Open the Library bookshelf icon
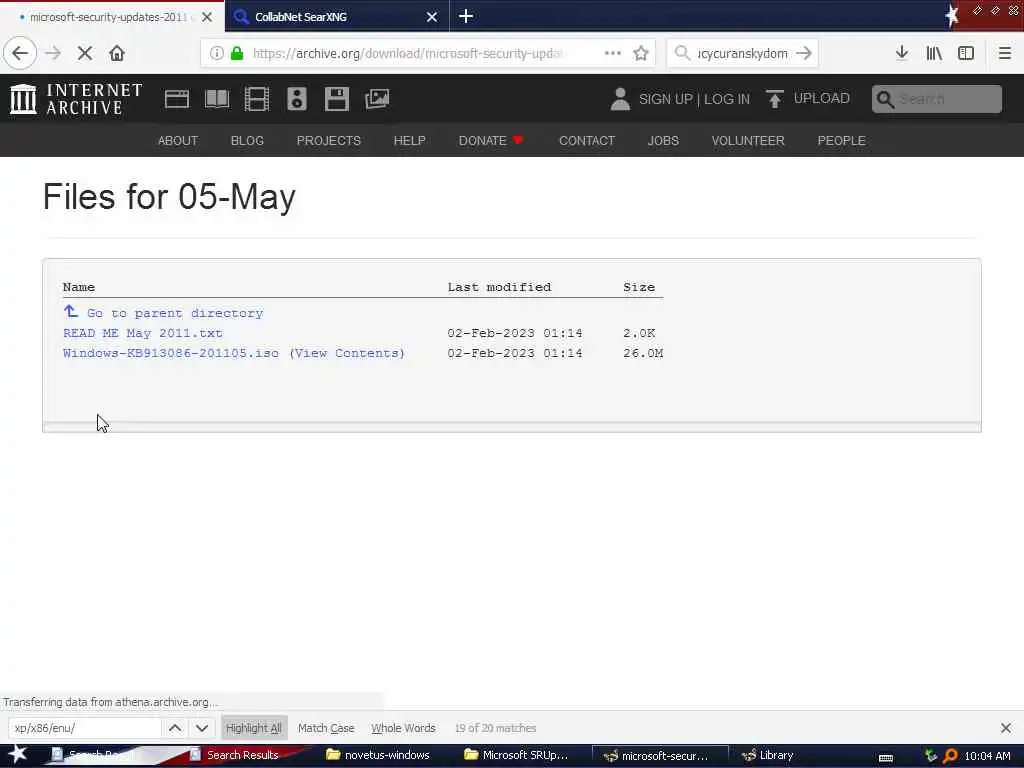Image resolution: width=1024 pixels, height=768 pixels. [934, 53]
